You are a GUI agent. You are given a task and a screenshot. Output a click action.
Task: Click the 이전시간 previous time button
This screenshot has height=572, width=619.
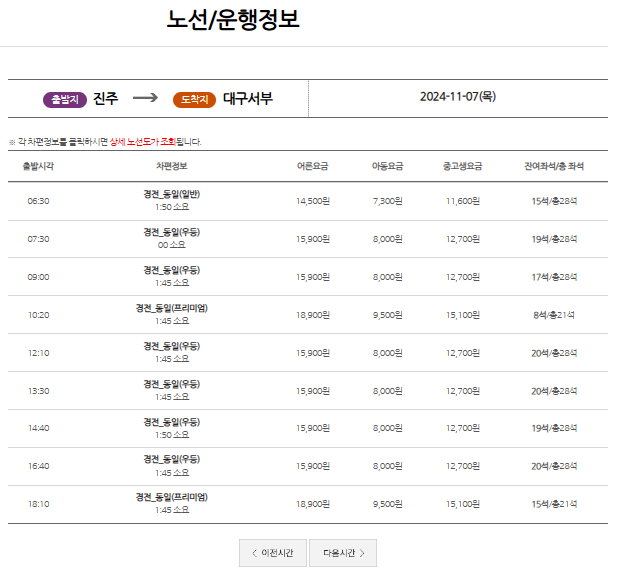tap(272, 553)
